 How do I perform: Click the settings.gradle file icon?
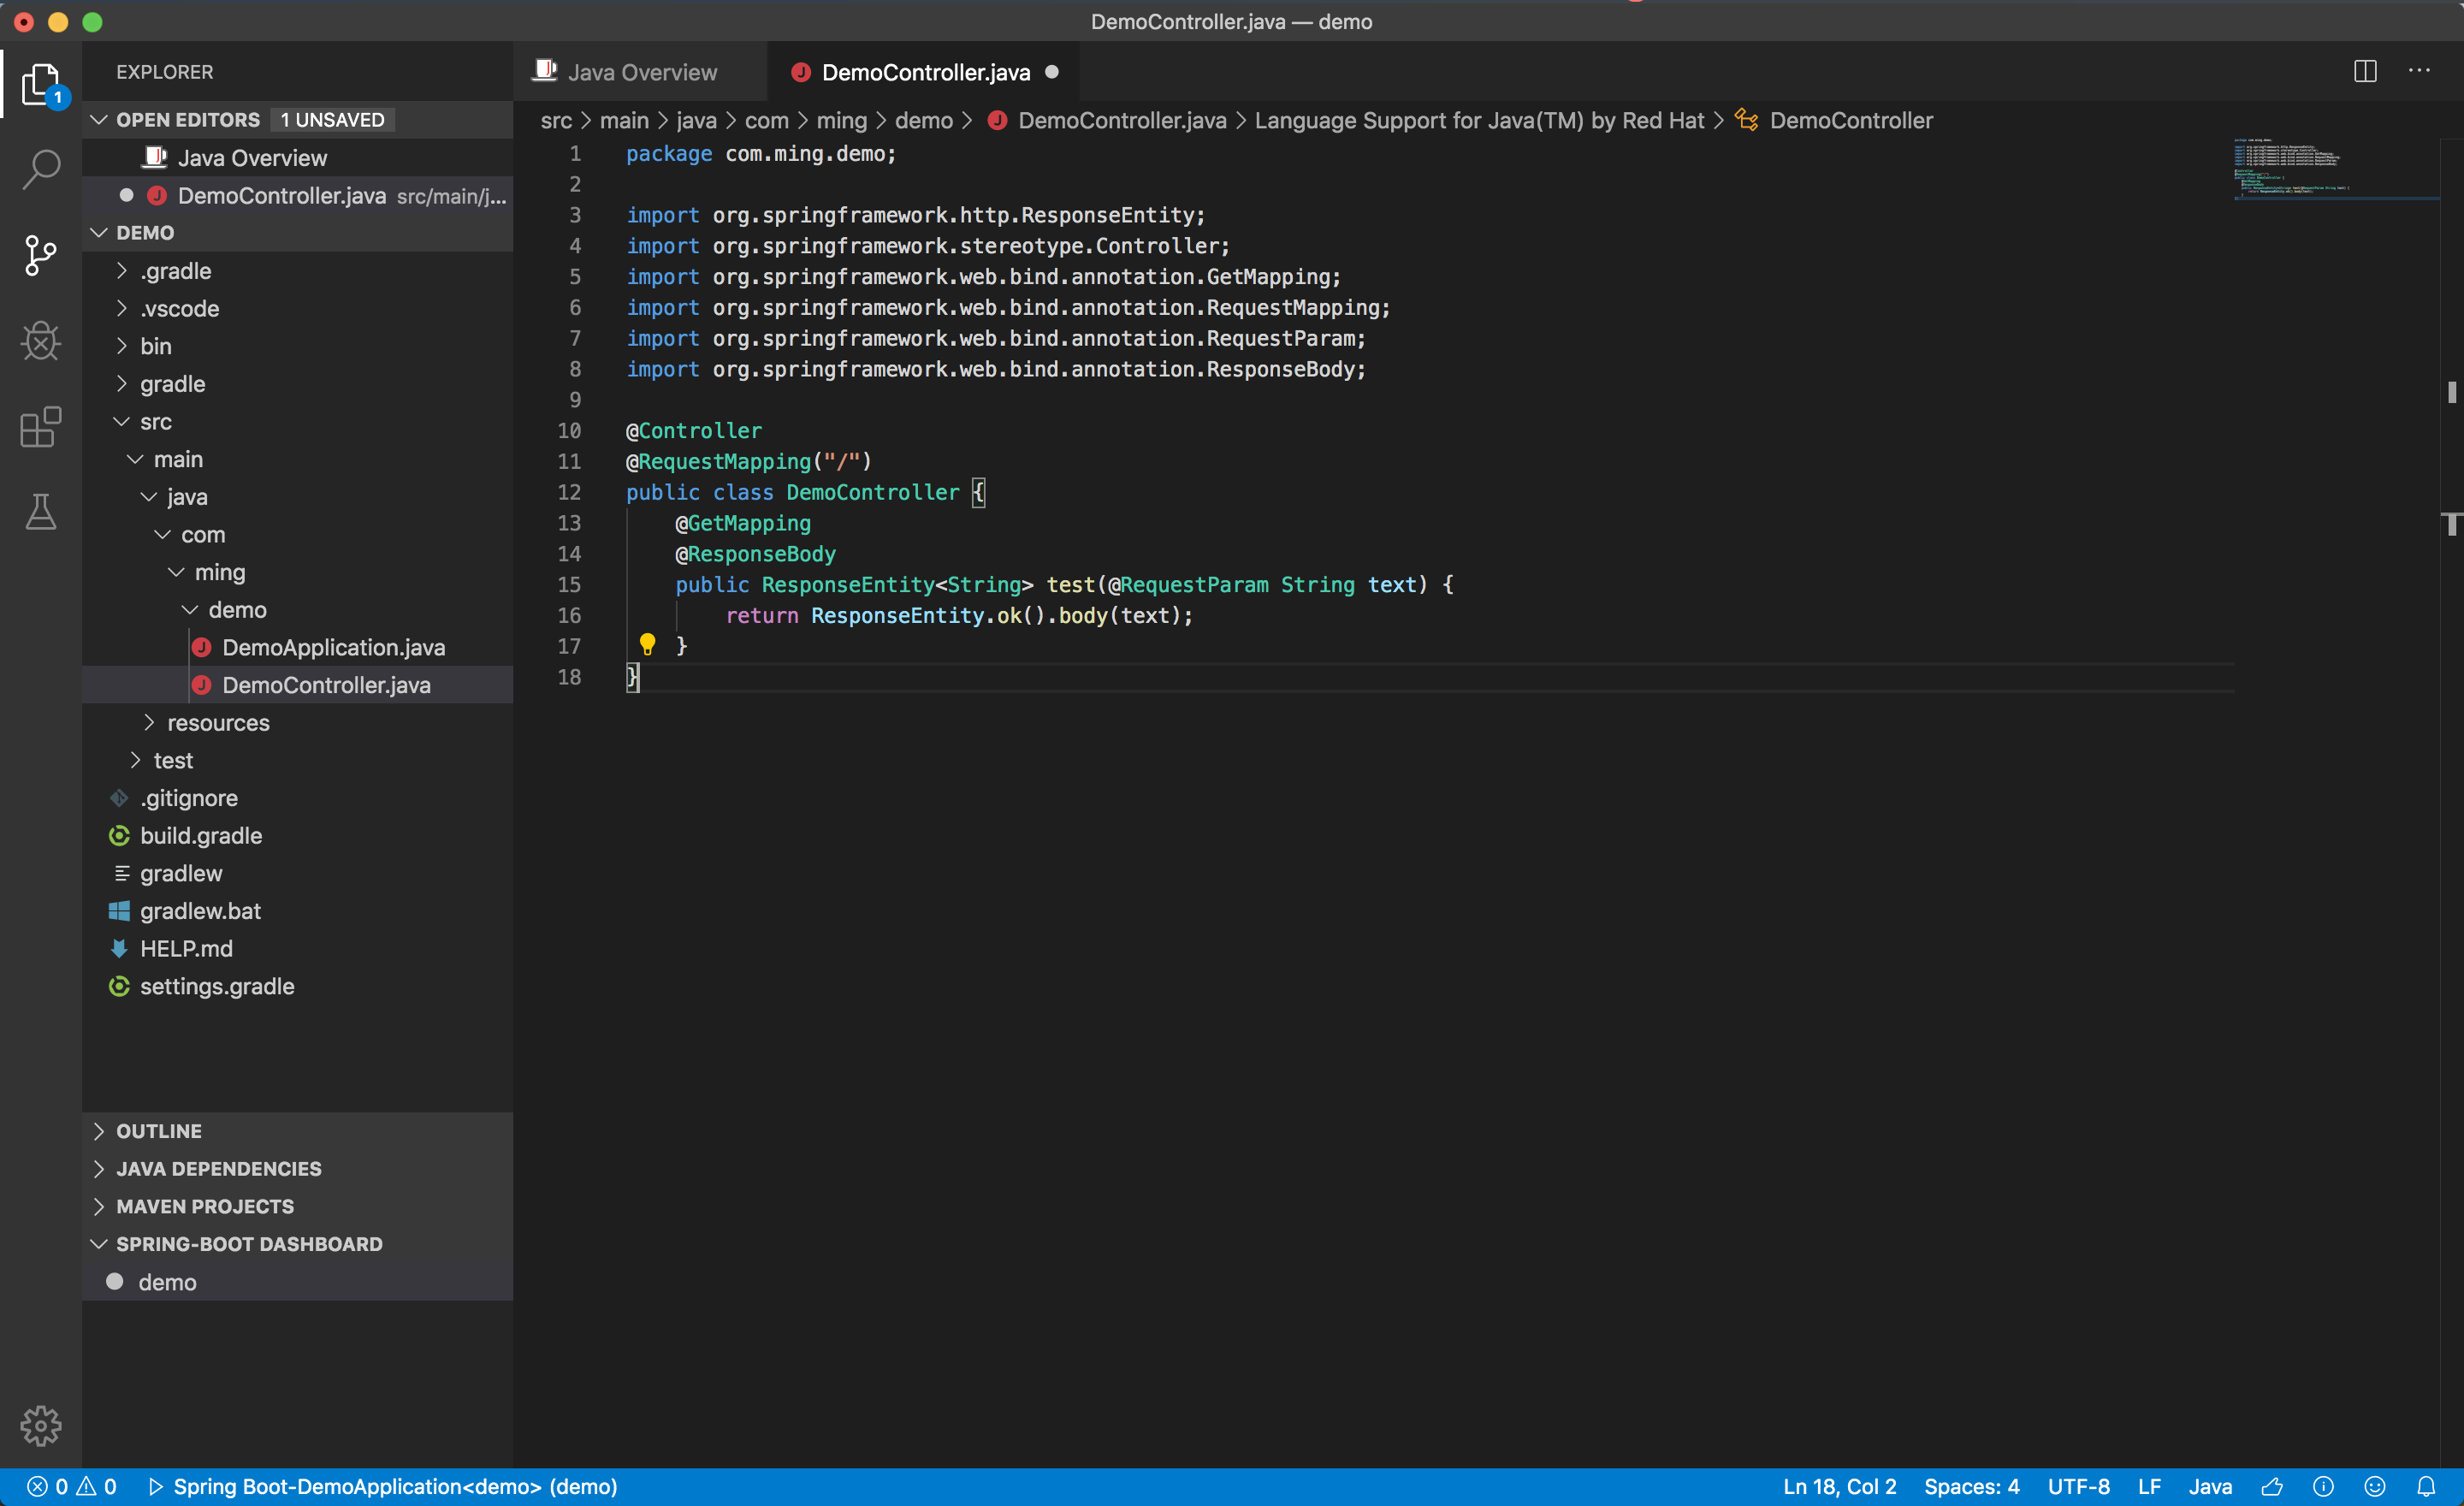(x=119, y=987)
